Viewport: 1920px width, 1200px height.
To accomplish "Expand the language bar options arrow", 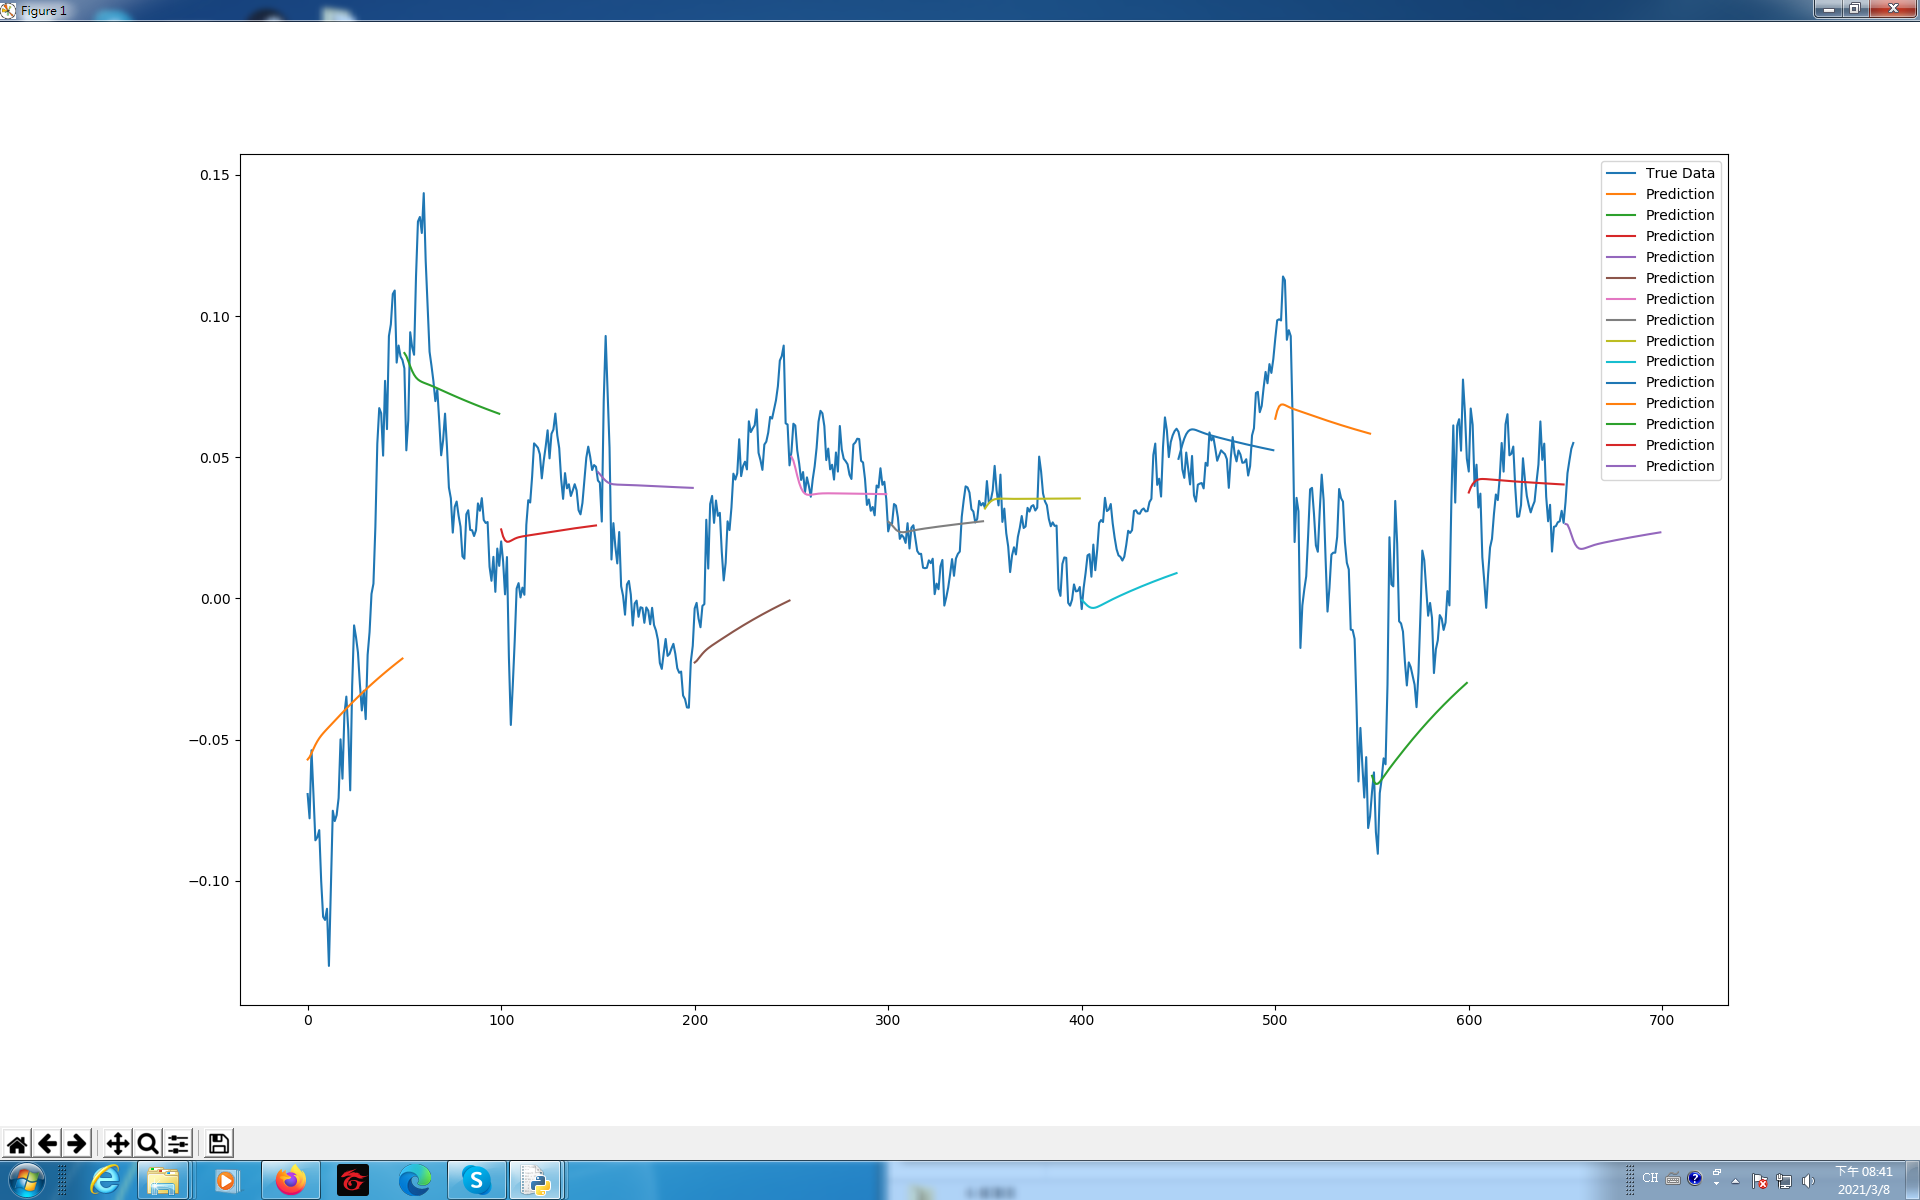I will pyautogui.click(x=1716, y=1184).
